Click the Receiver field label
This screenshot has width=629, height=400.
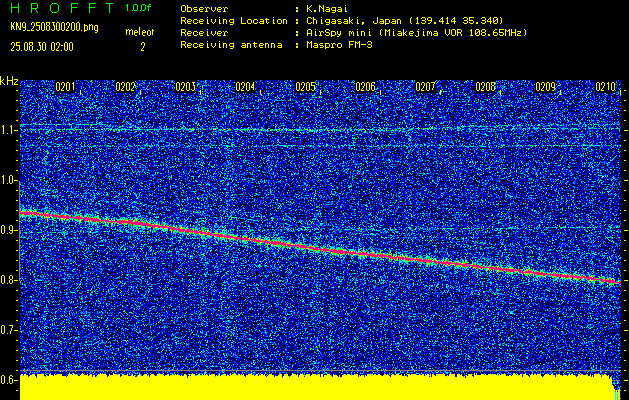pos(204,32)
